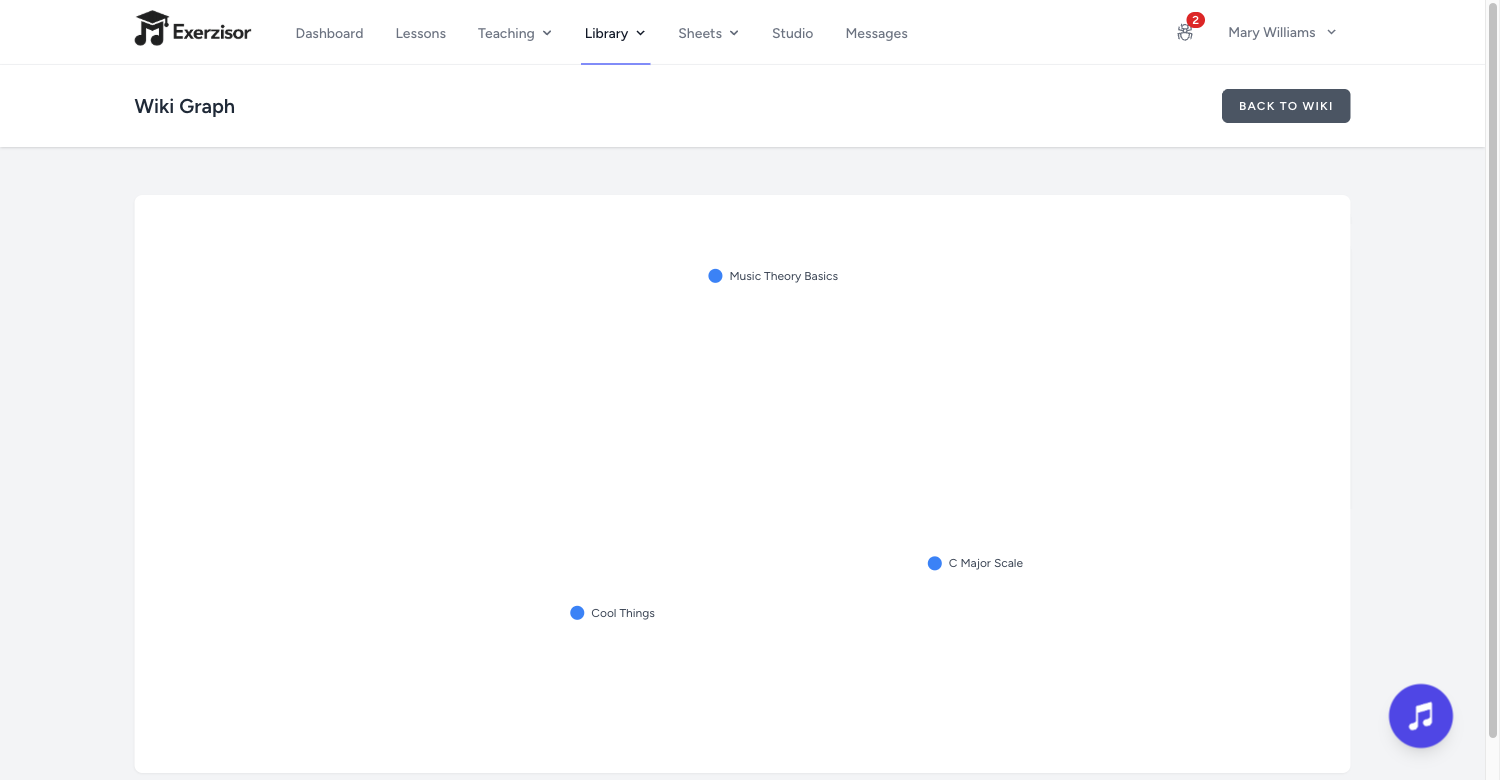1500x780 pixels.
Task: Click the Cool Things label
Action: point(623,613)
